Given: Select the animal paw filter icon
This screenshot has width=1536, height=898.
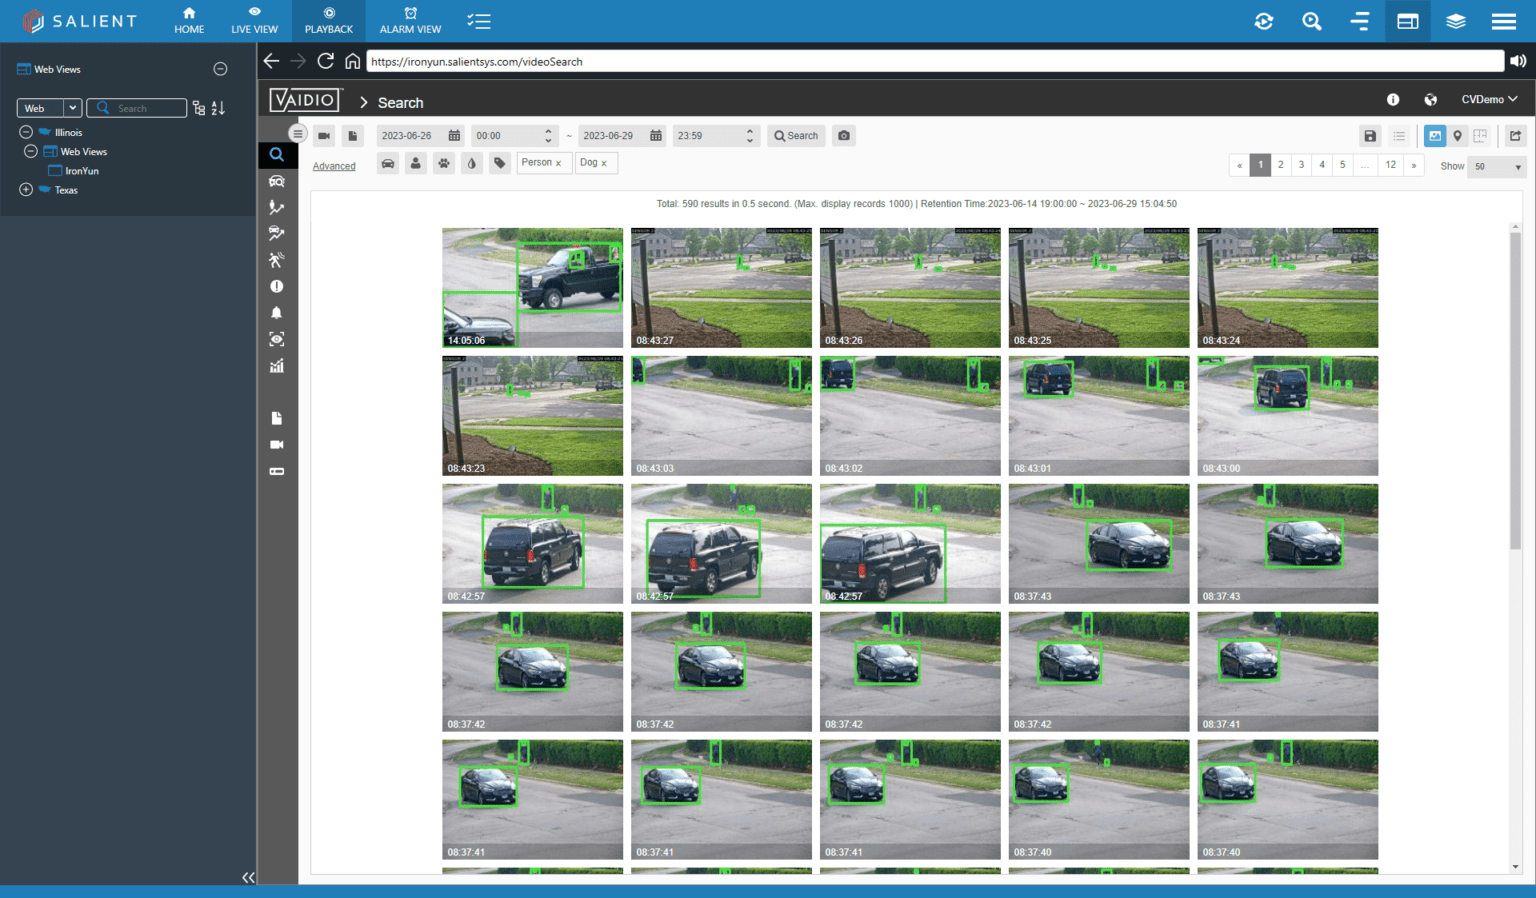Looking at the screenshot, I should pos(444,163).
